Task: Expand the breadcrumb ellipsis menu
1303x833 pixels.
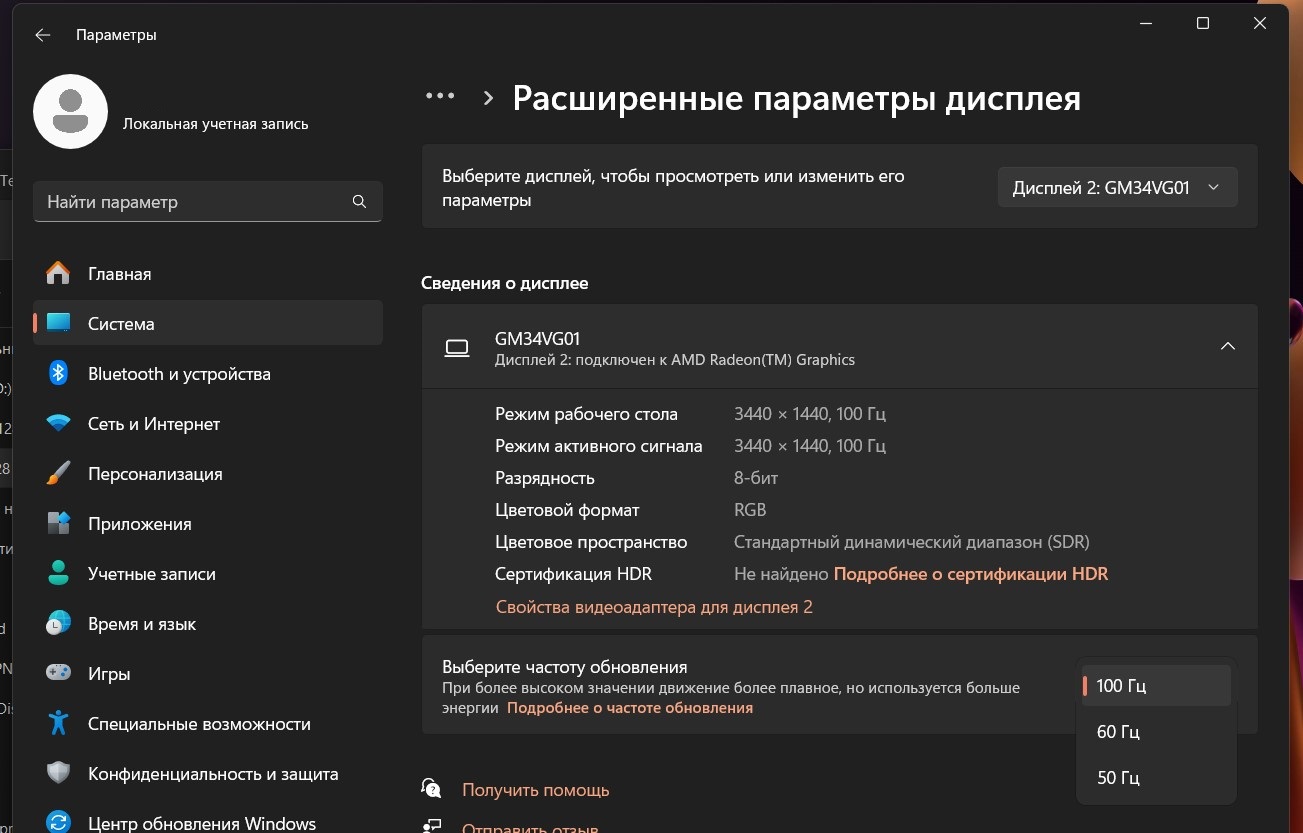Action: 440,97
